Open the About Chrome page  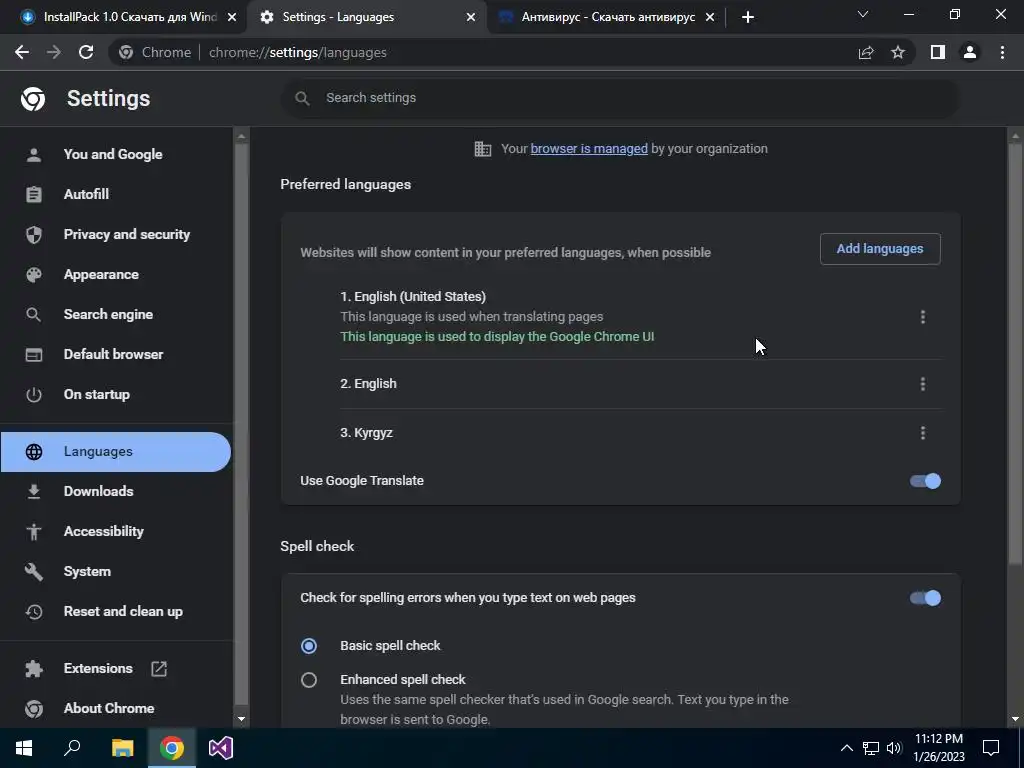[x=116, y=708]
